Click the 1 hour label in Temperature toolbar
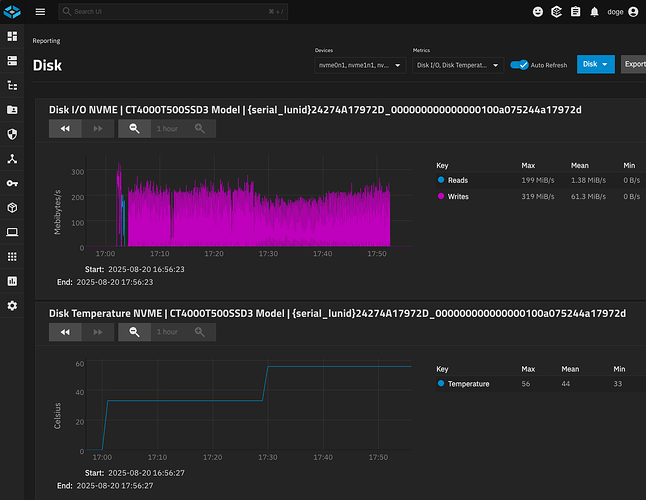646x500 pixels. (x=167, y=332)
